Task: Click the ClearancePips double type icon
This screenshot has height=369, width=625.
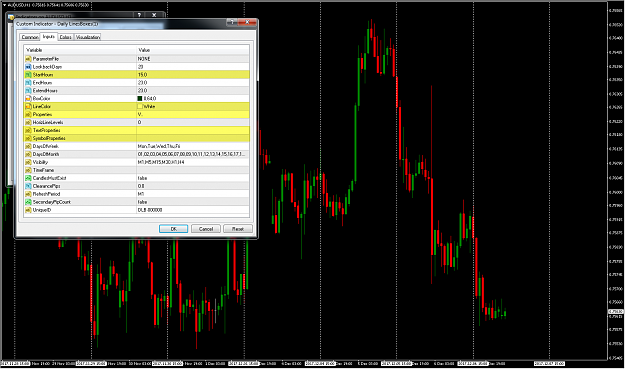Action: point(28,186)
